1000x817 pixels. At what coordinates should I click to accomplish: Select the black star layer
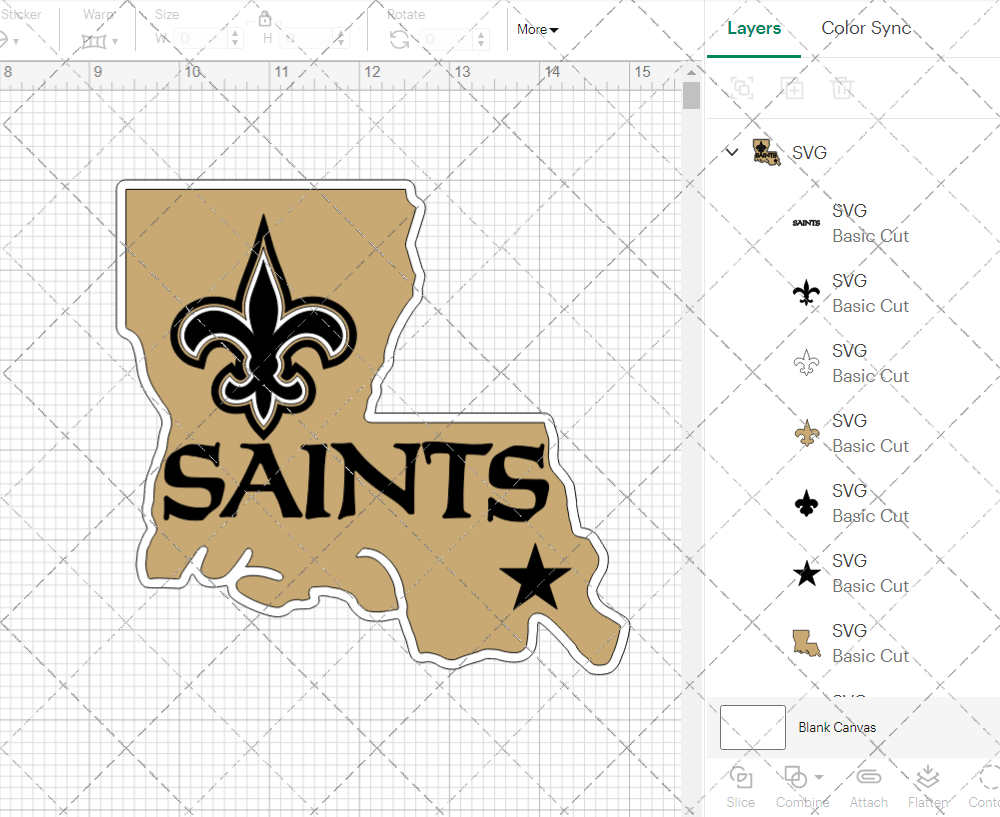pos(850,573)
